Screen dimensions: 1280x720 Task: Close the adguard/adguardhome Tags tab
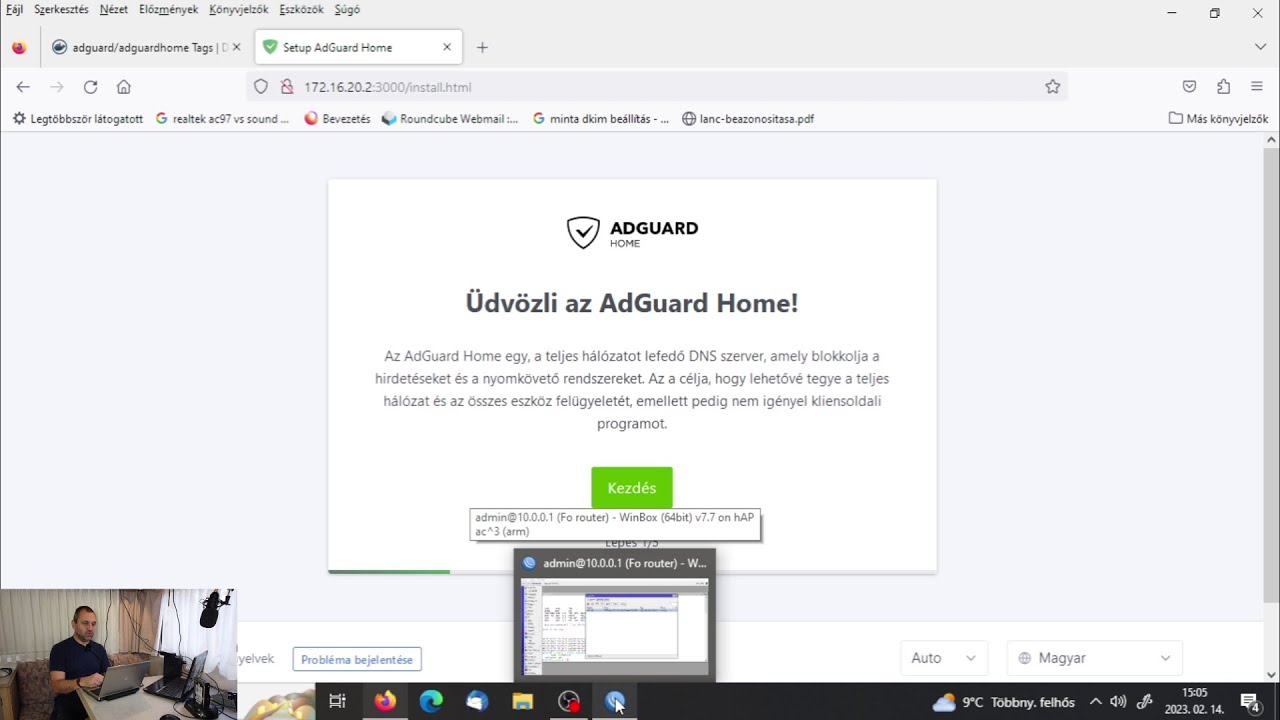pyautogui.click(x=237, y=47)
